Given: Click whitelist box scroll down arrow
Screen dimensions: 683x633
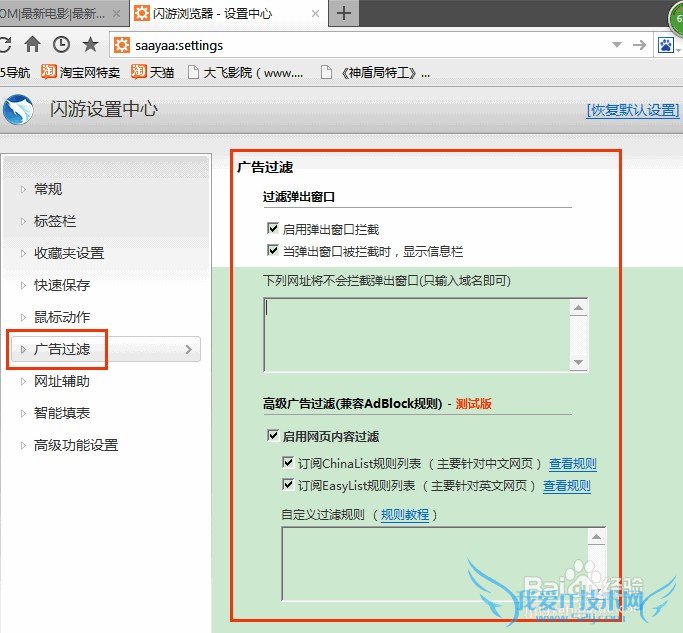Looking at the screenshot, I should 578,362.
